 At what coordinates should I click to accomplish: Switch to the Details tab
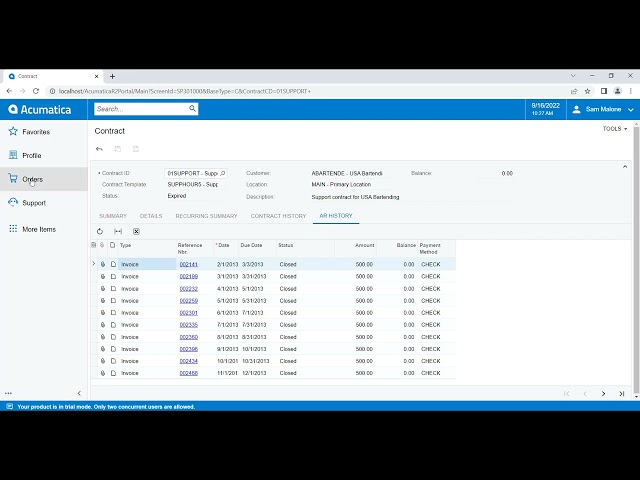151,216
